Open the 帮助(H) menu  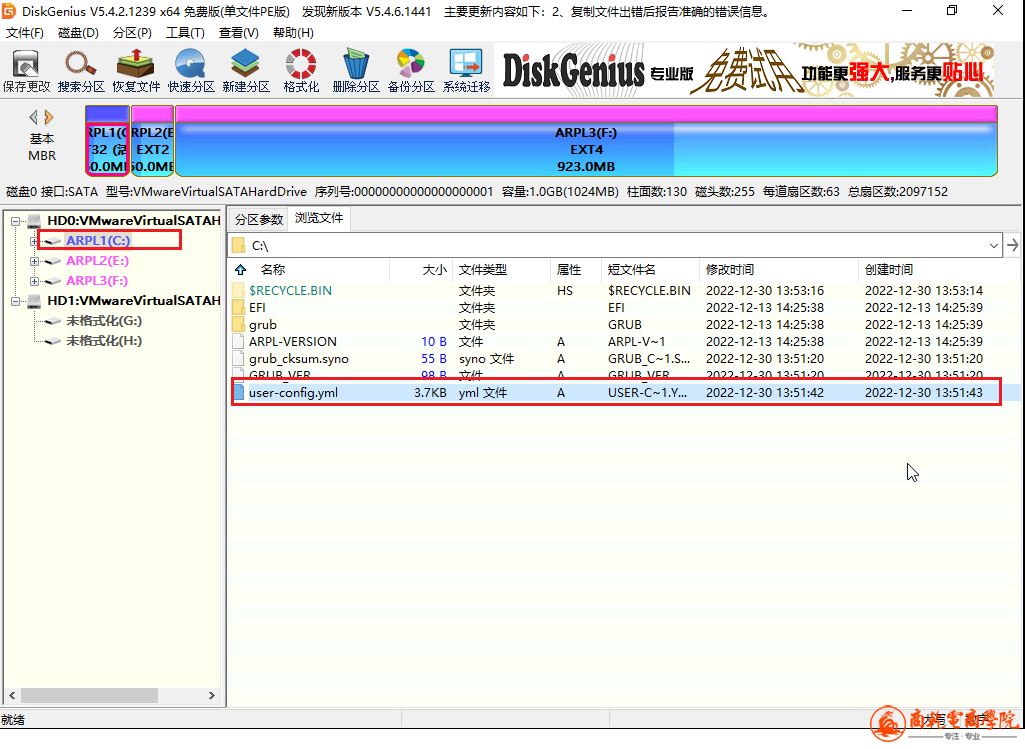point(293,33)
